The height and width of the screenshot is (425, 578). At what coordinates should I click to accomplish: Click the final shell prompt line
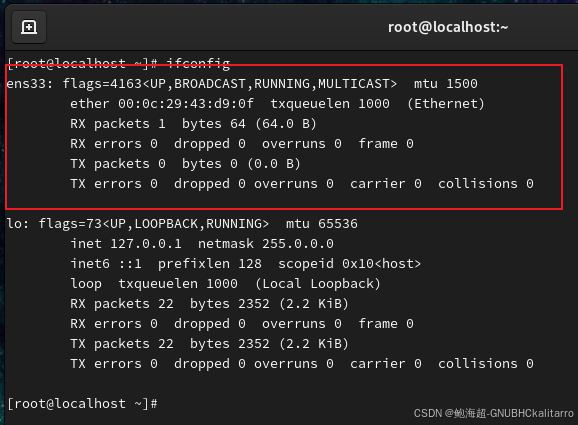[x=83, y=404]
